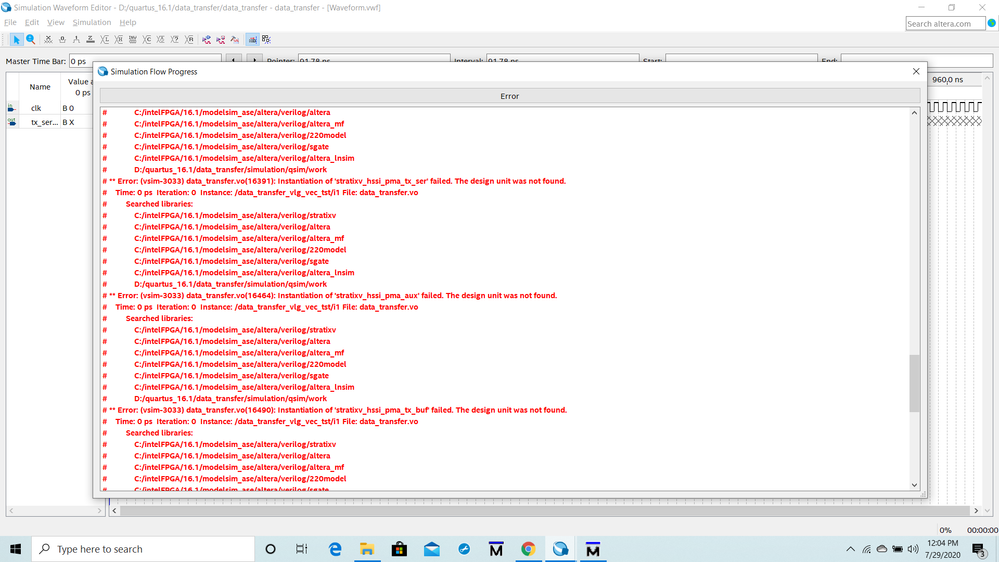
Task: Open the View menu
Action: pos(55,22)
